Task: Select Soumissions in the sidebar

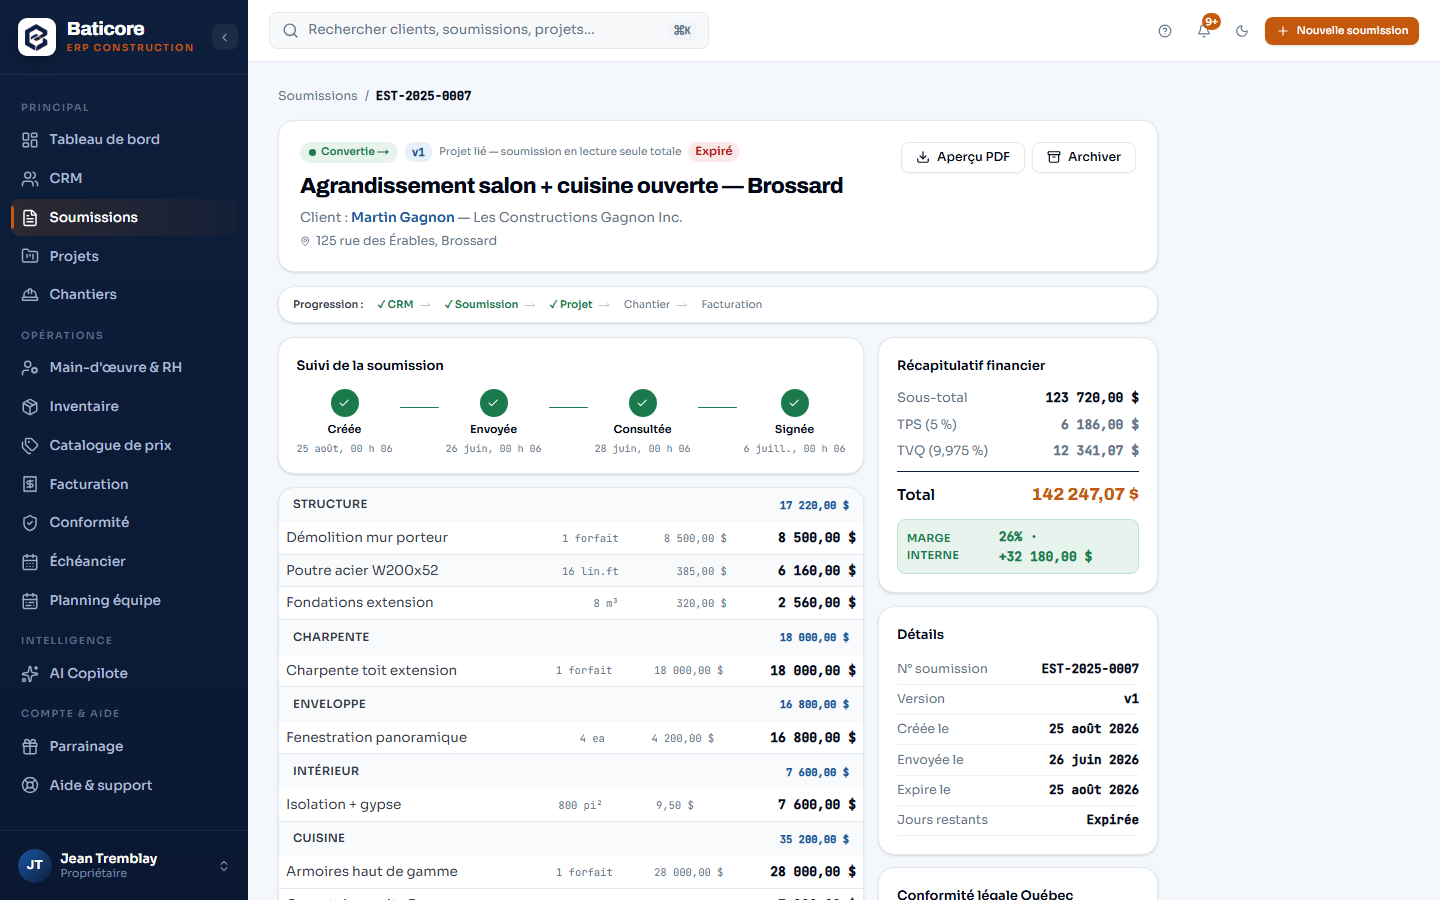Action: click(x=124, y=217)
